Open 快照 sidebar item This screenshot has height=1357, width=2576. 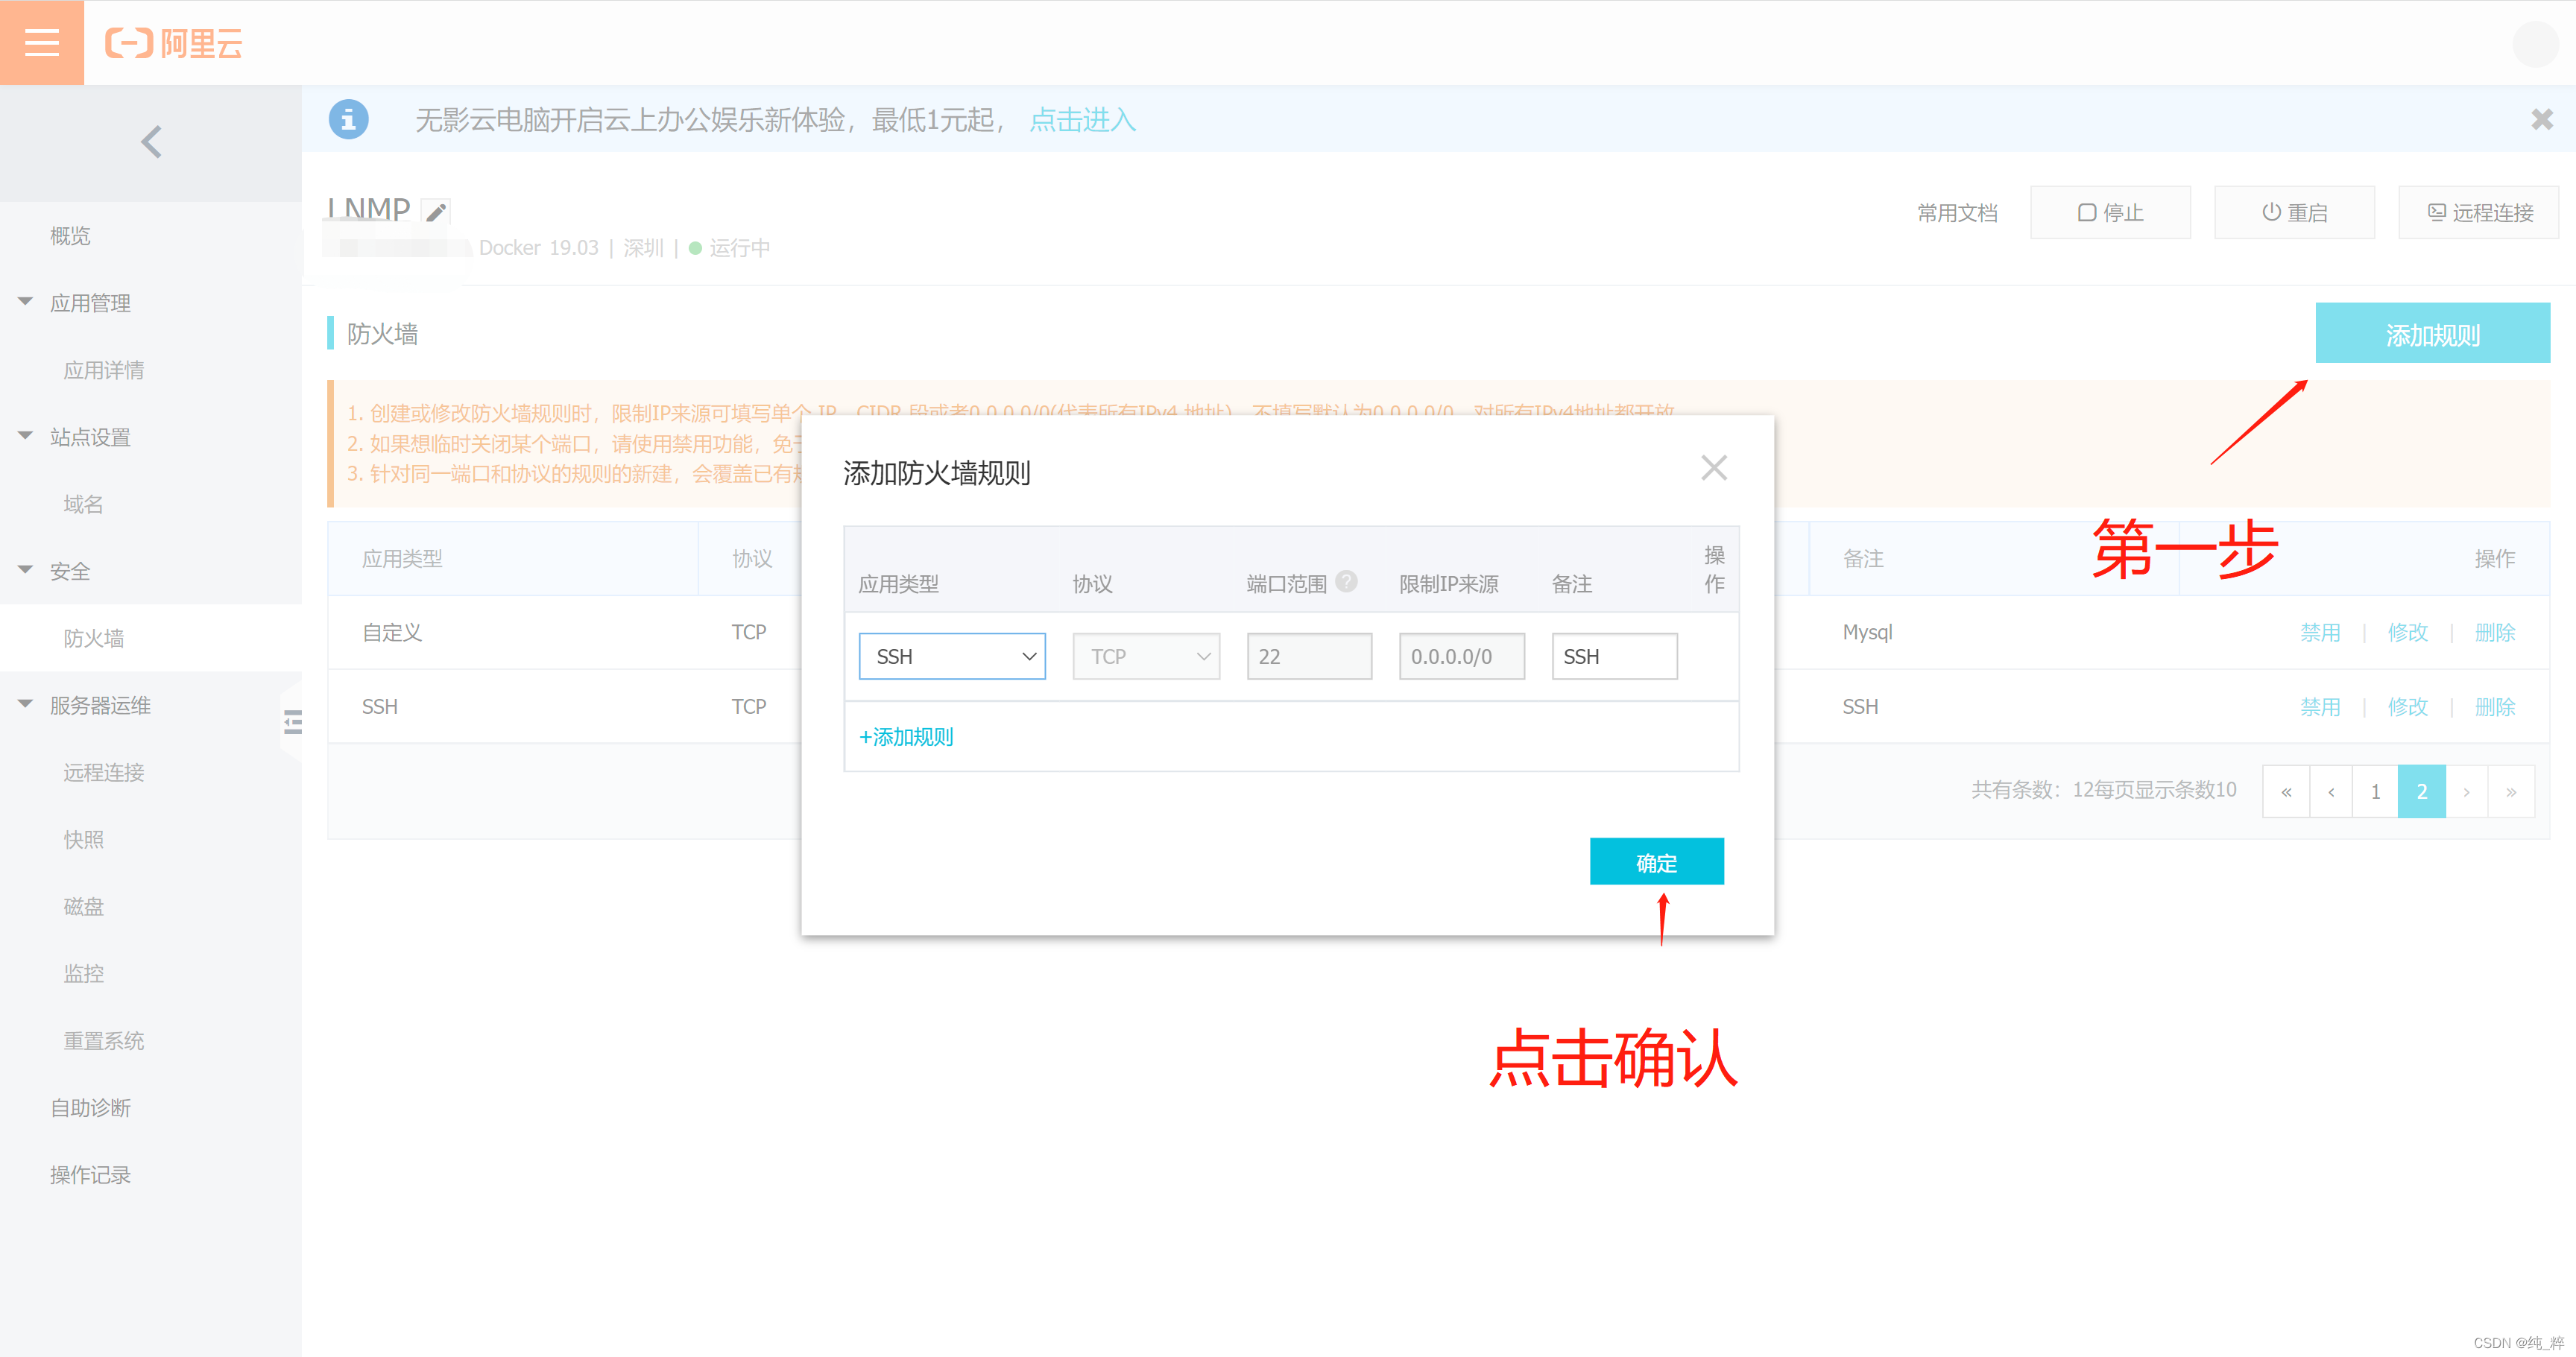pyautogui.click(x=84, y=839)
